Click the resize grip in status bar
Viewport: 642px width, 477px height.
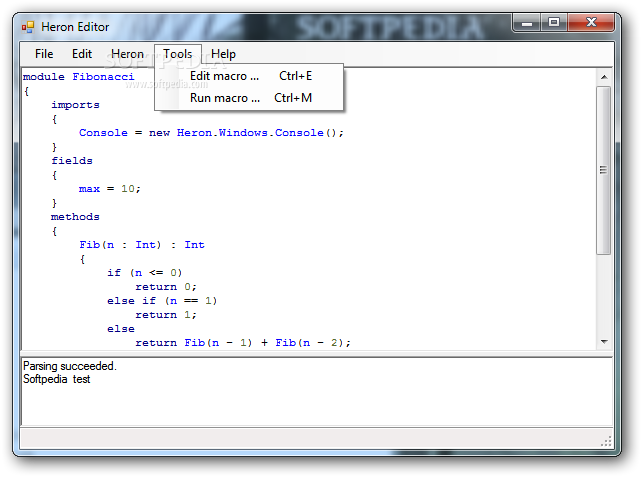(x=606, y=441)
